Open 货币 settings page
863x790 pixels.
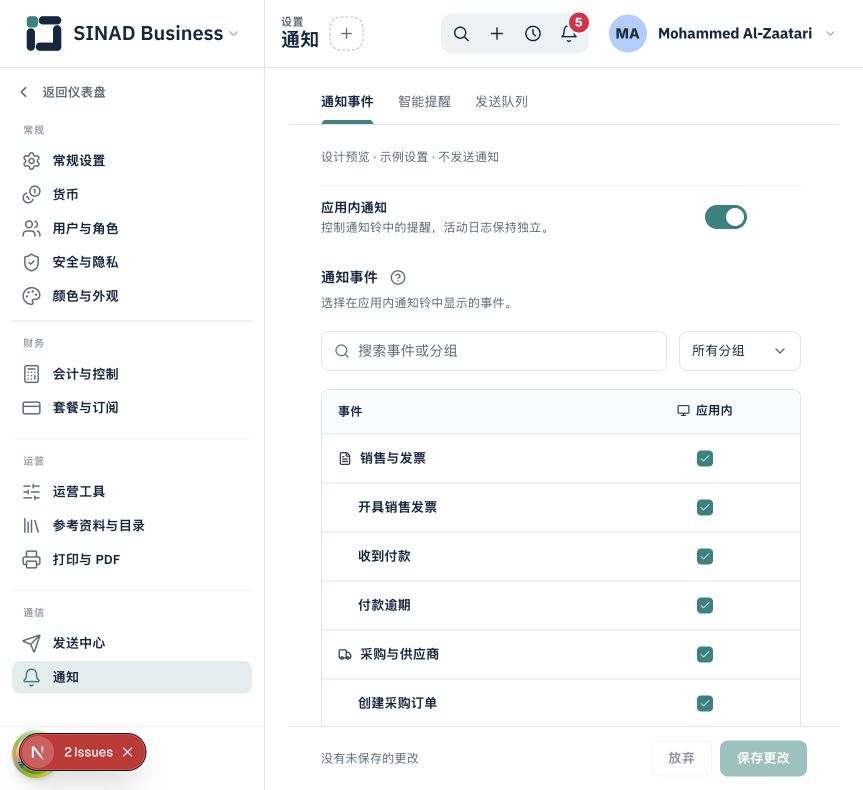(x=132, y=194)
